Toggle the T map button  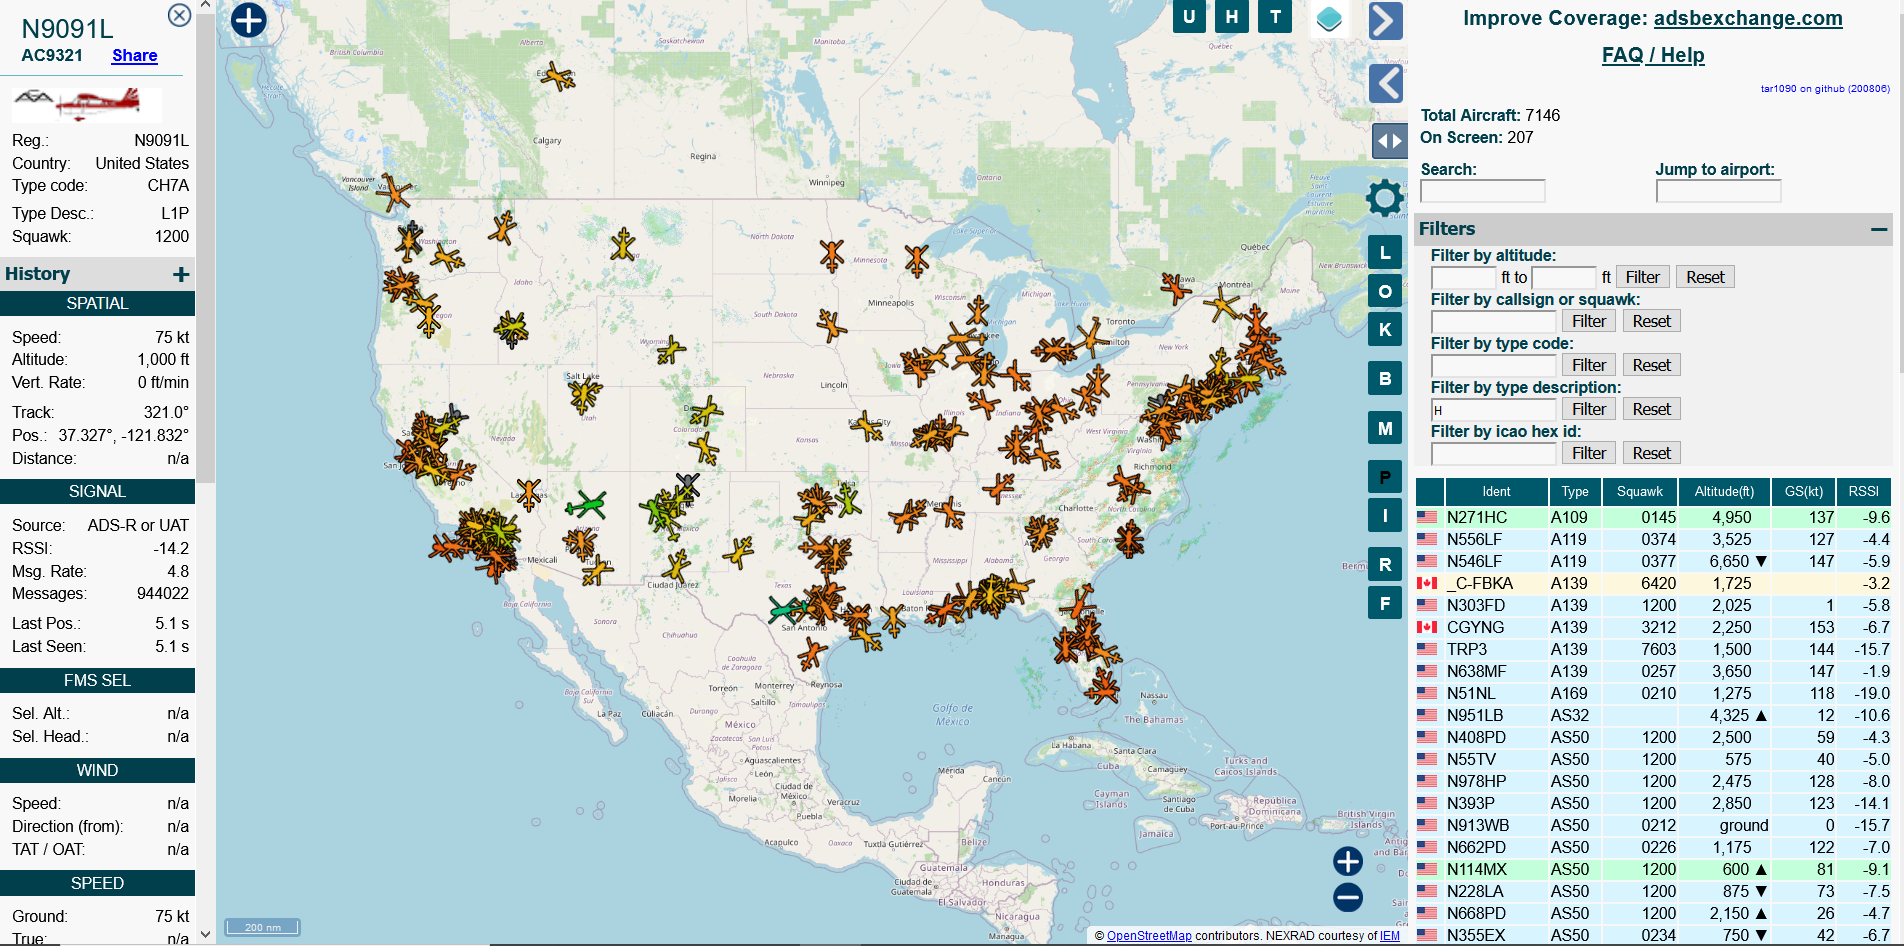[x=1275, y=17]
